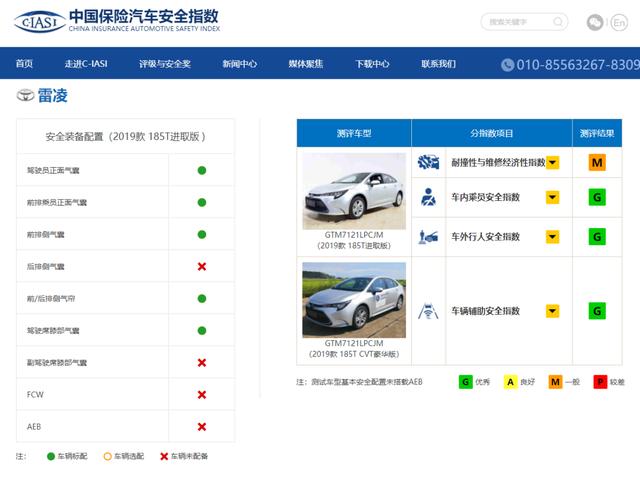
Task: Open the 走进C-IASI nav item
Action: 86,64
